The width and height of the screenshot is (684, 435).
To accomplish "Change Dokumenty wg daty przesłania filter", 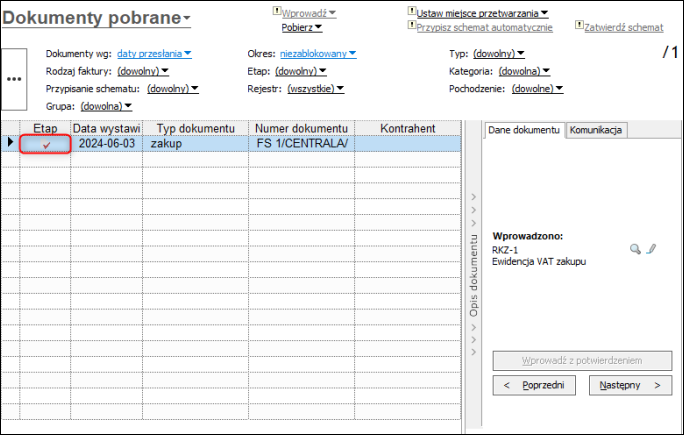I will click(x=154, y=54).
